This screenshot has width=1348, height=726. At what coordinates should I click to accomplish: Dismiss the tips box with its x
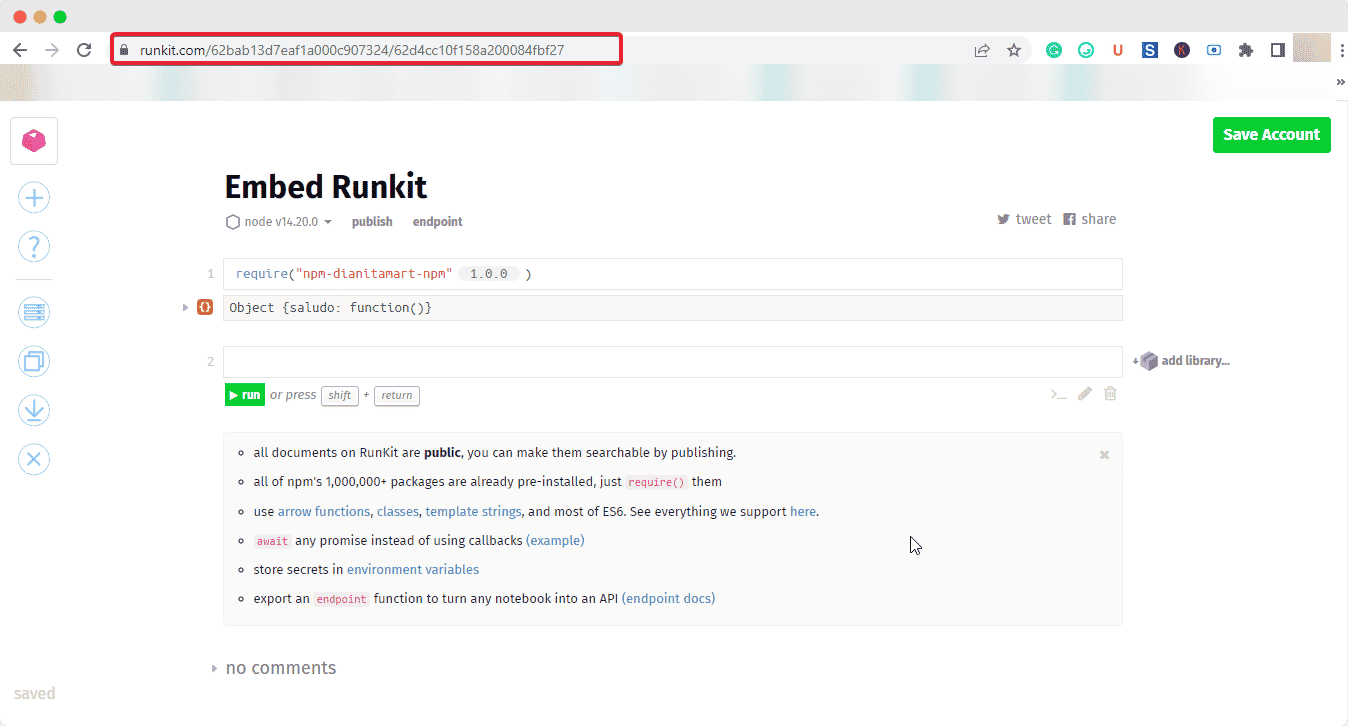click(1105, 455)
